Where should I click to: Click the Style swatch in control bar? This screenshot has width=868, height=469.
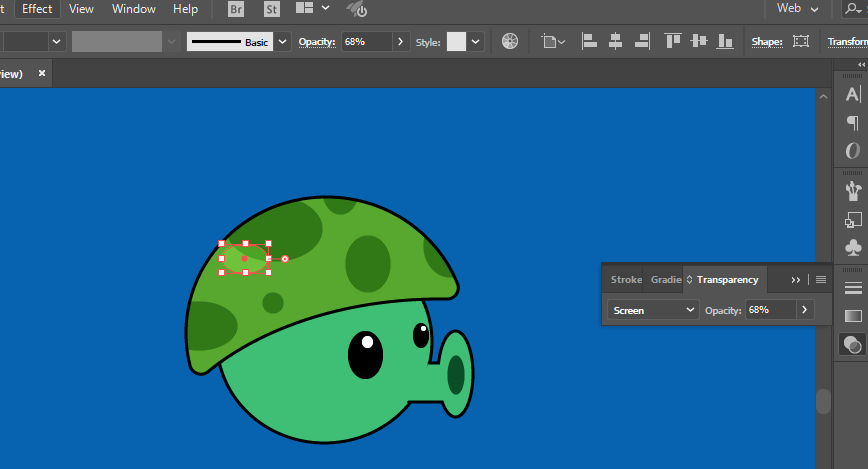coord(456,42)
